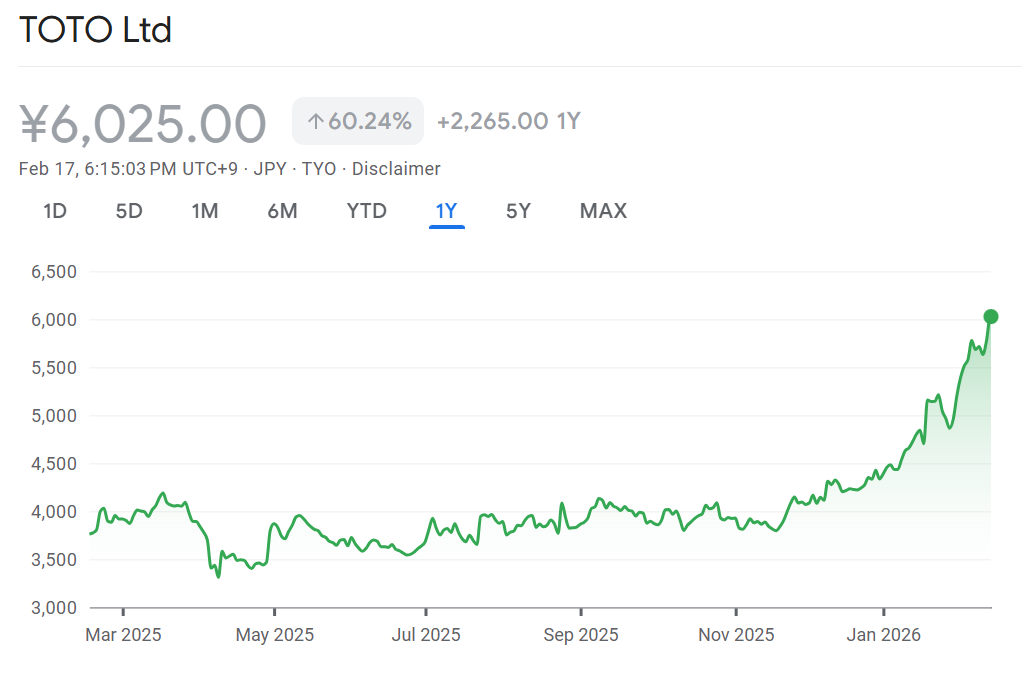Click the Nov 2025 axis label
Viewport: 1021px width, 675px height.
tap(736, 635)
